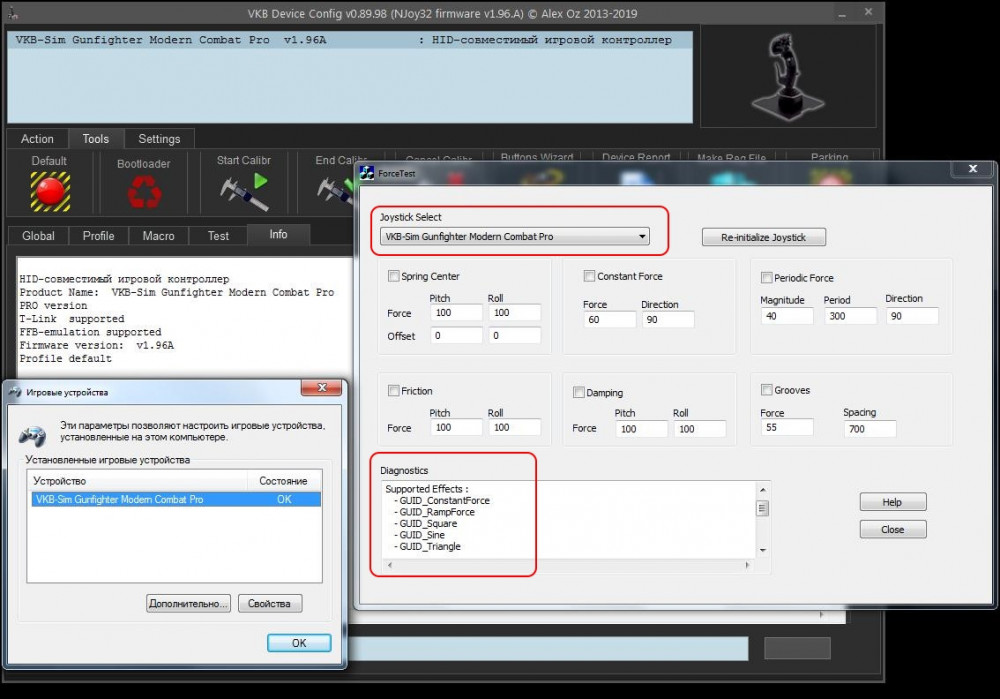
Task: Open the Profile tab
Action: point(98,236)
